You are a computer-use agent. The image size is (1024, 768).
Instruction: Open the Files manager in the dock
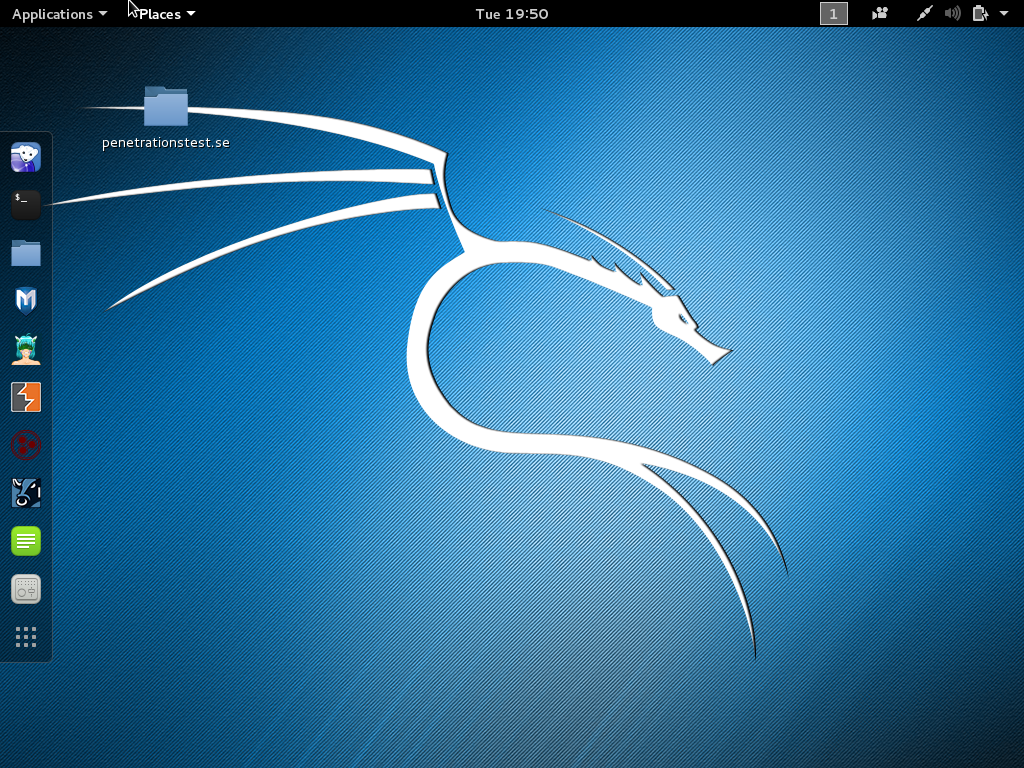pos(26,253)
